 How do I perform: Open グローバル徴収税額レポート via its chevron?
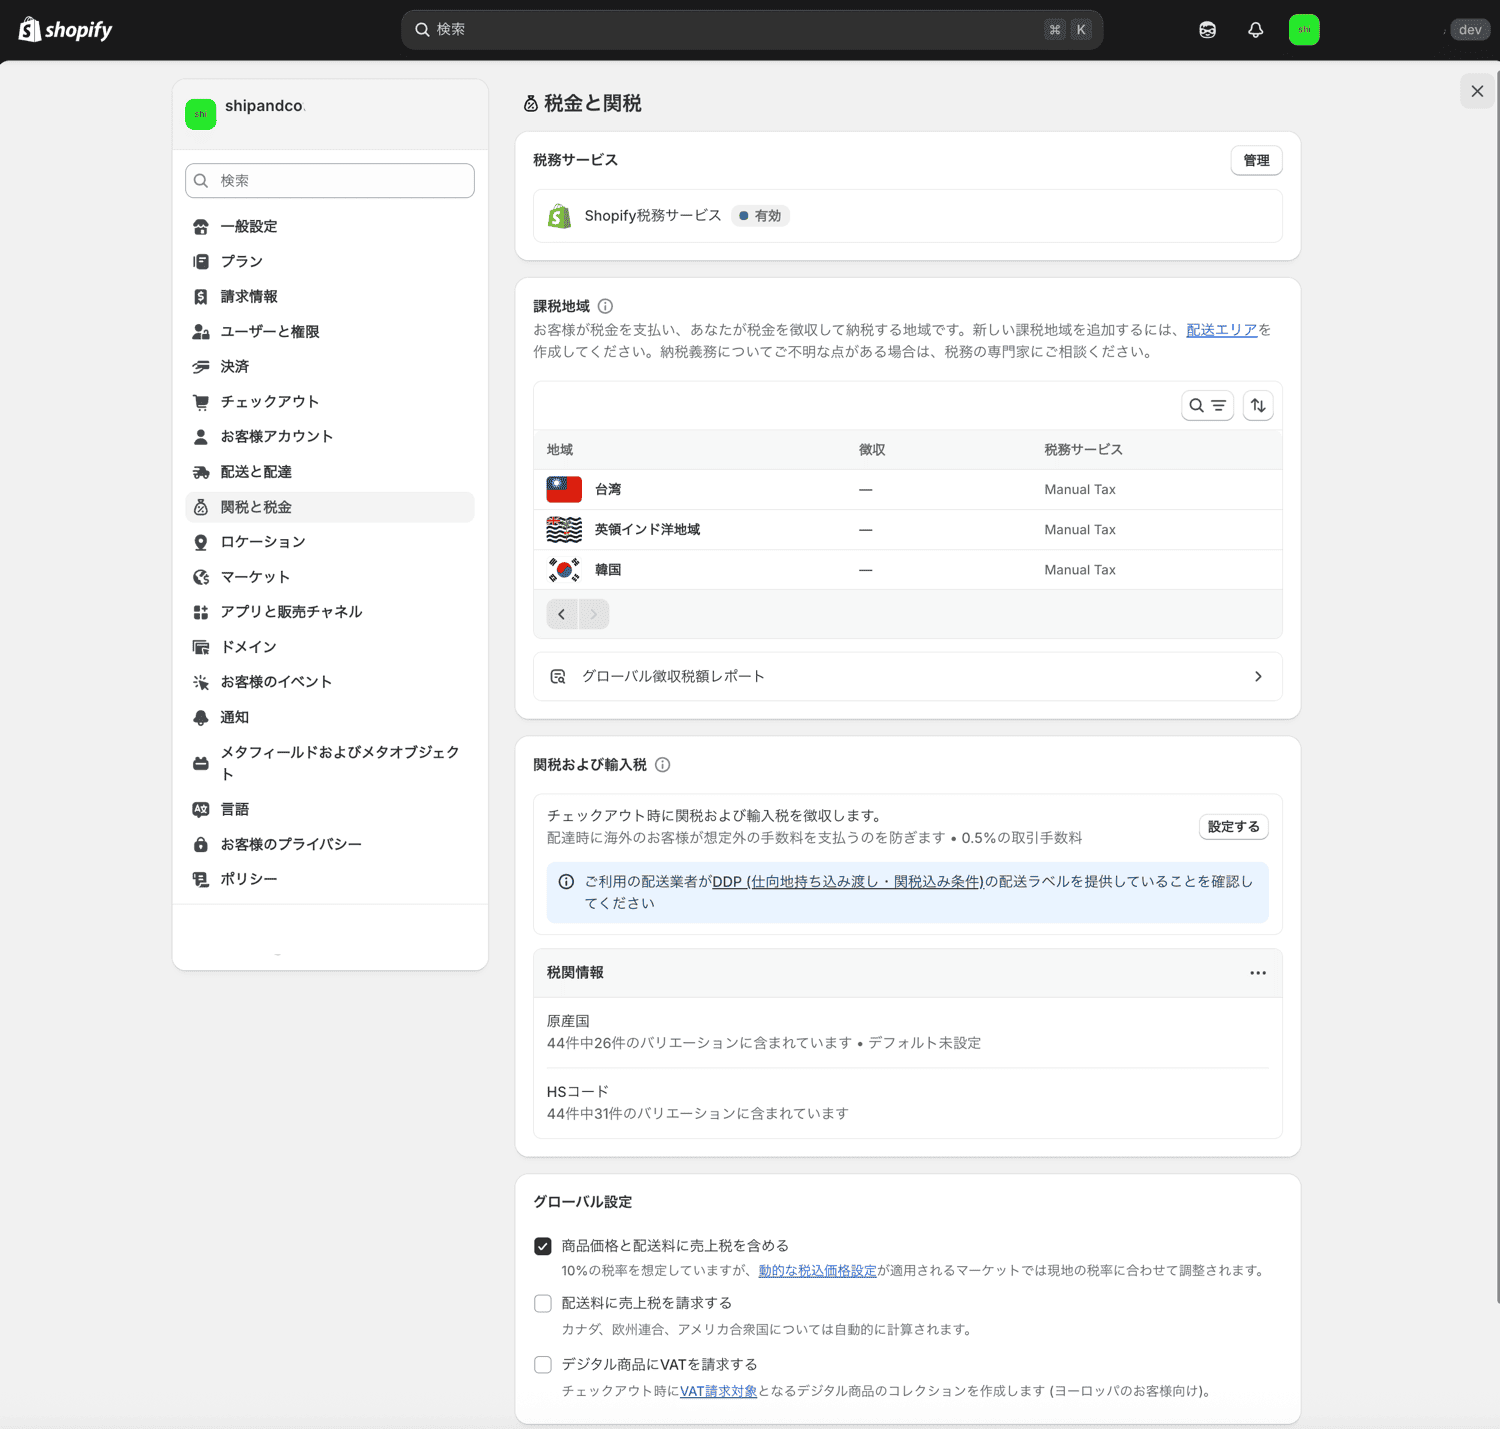pyautogui.click(x=1258, y=676)
